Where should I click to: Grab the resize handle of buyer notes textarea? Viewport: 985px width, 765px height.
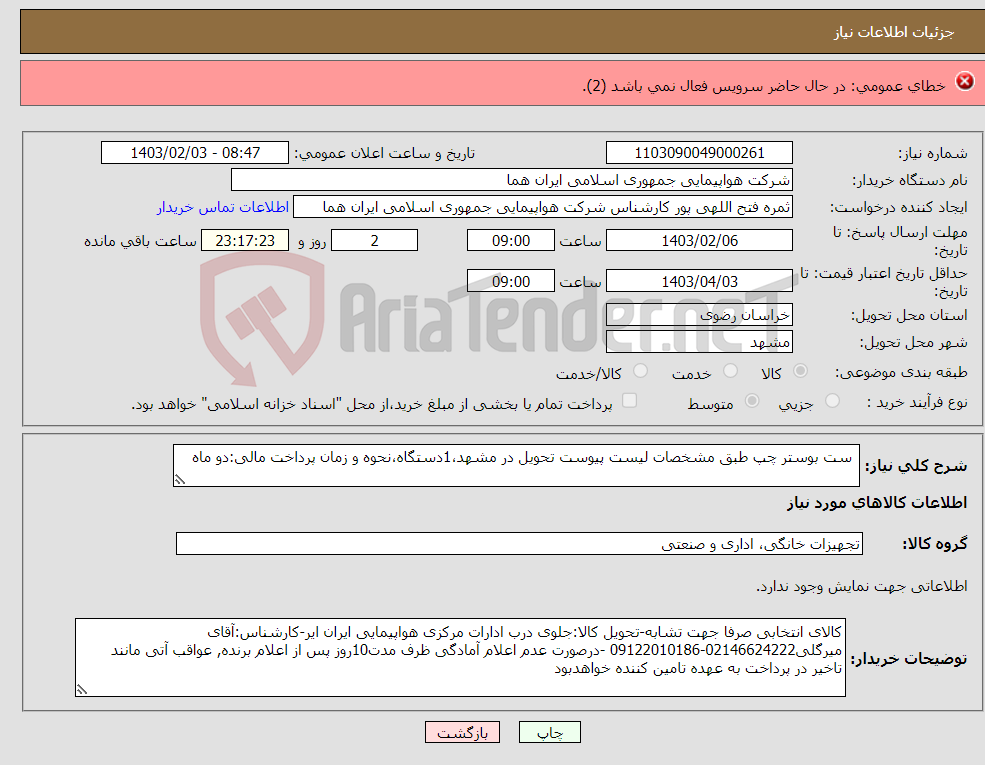pyautogui.click(x=82, y=690)
